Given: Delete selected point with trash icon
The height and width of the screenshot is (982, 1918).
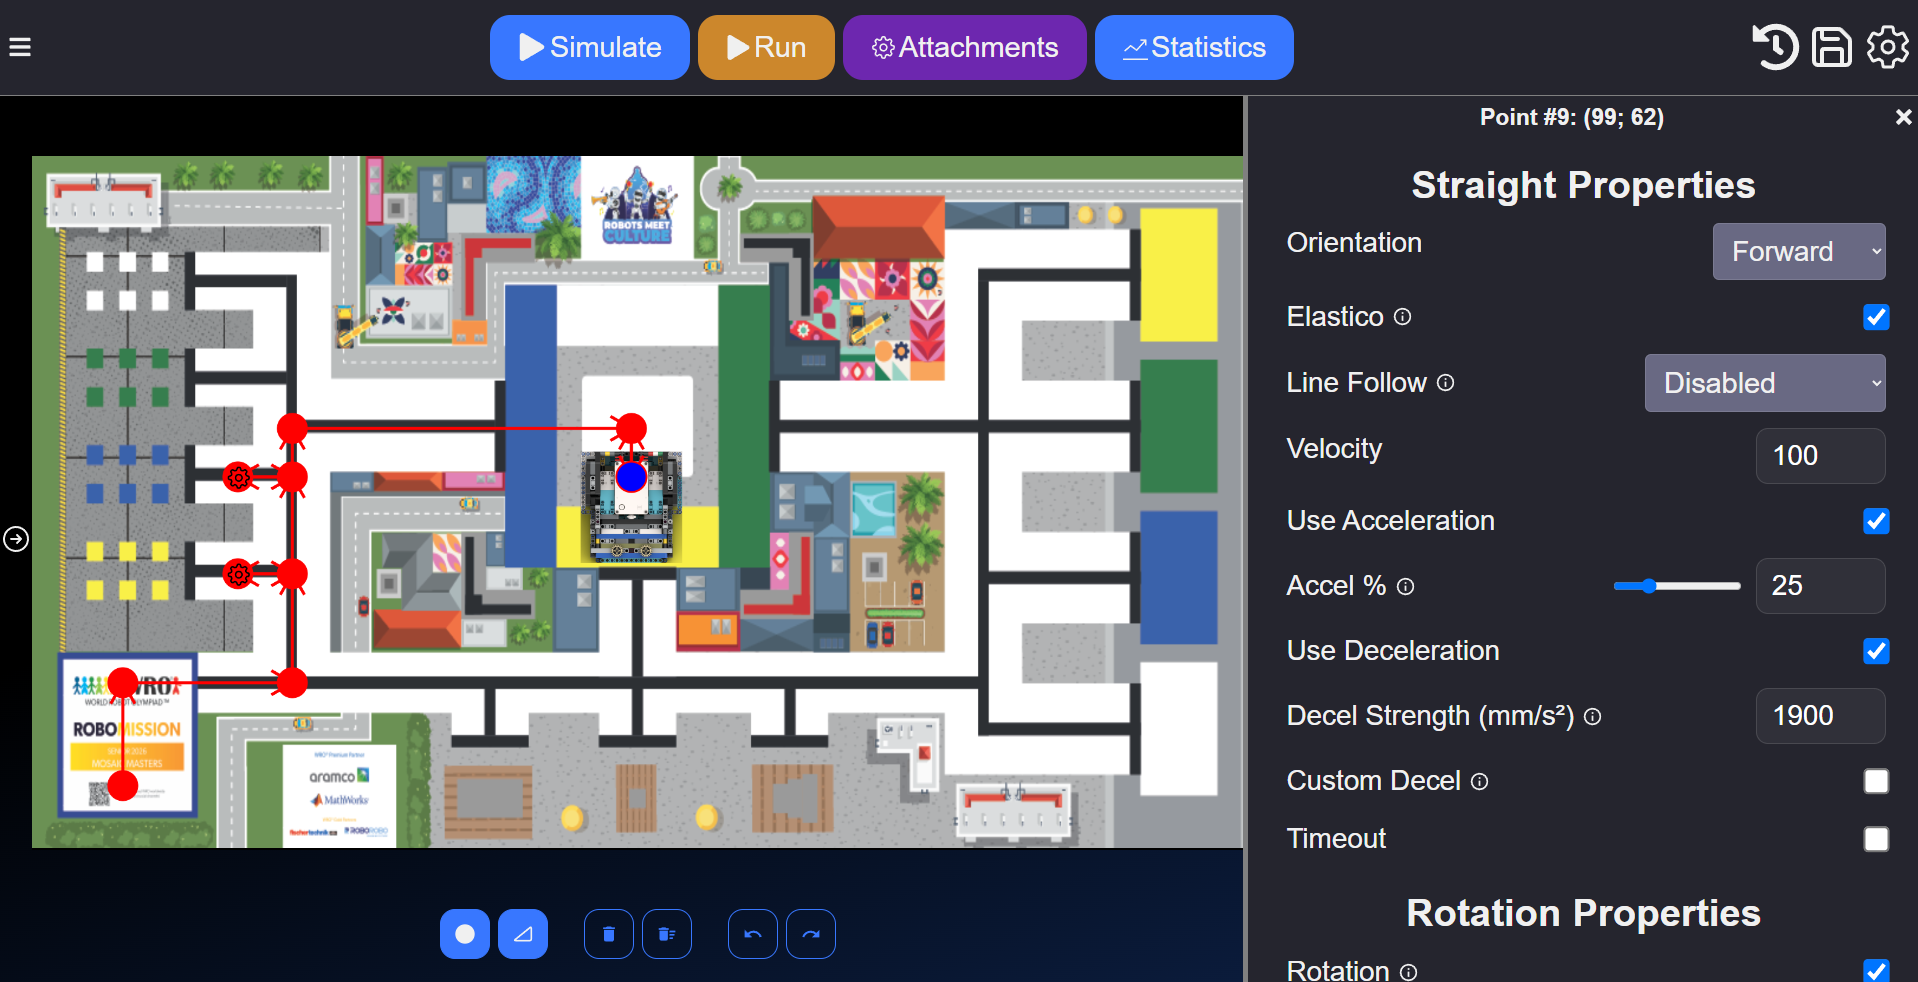Looking at the screenshot, I should pos(609,934).
